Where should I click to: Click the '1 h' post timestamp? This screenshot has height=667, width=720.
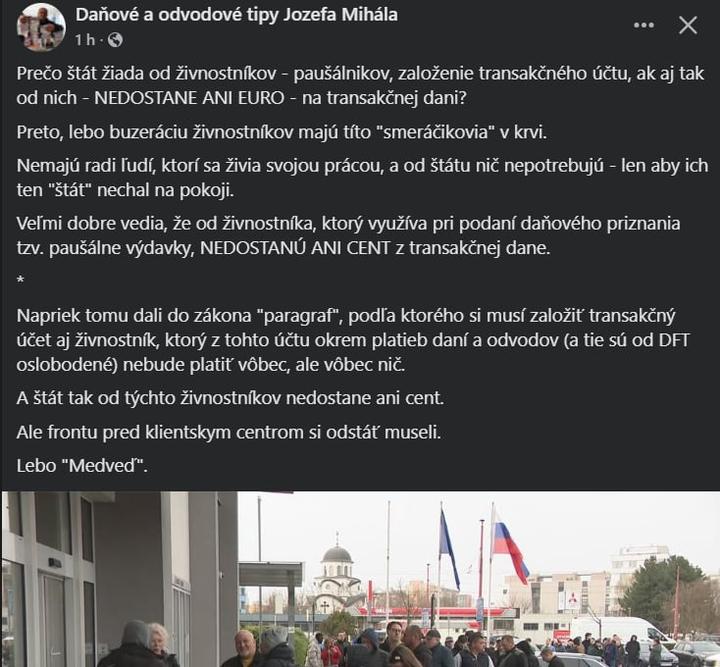pos(85,40)
